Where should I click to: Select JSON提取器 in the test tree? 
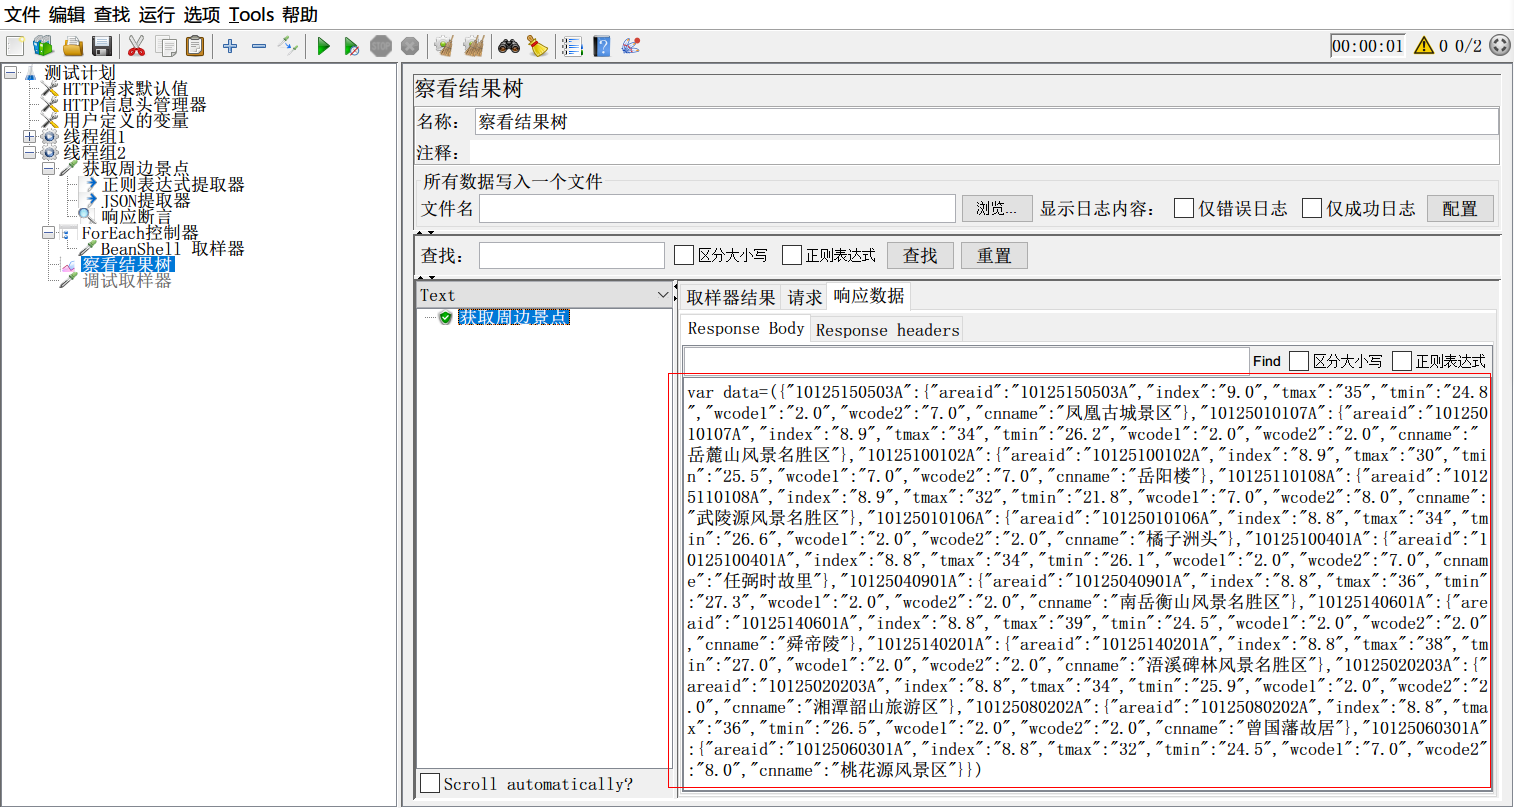click(146, 201)
